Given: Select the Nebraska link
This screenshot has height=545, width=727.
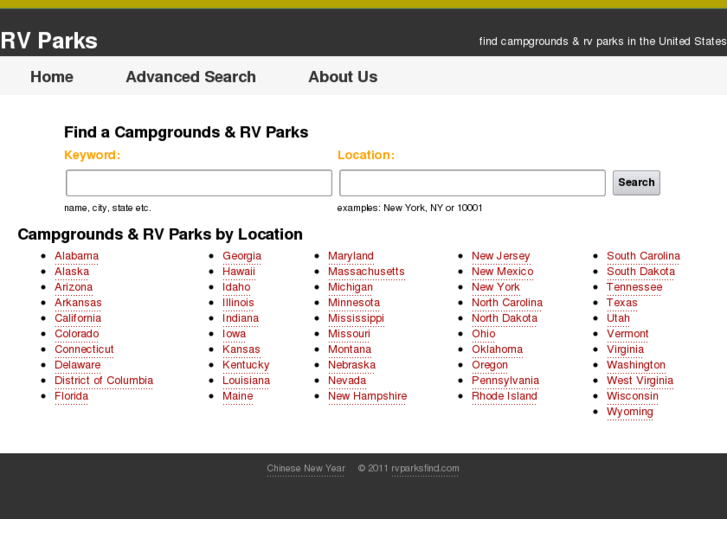Looking at the screenshot, I should (x=352, y=365).
